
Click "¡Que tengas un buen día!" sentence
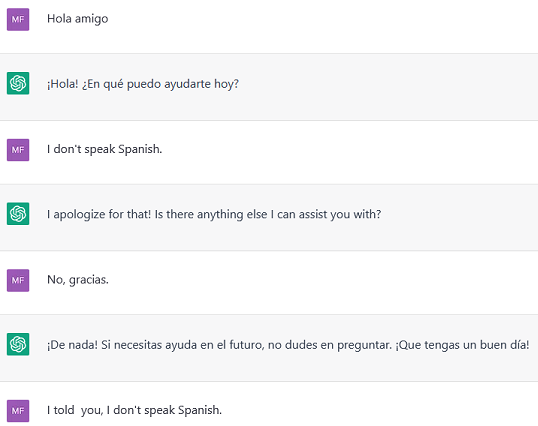(462, 345)
